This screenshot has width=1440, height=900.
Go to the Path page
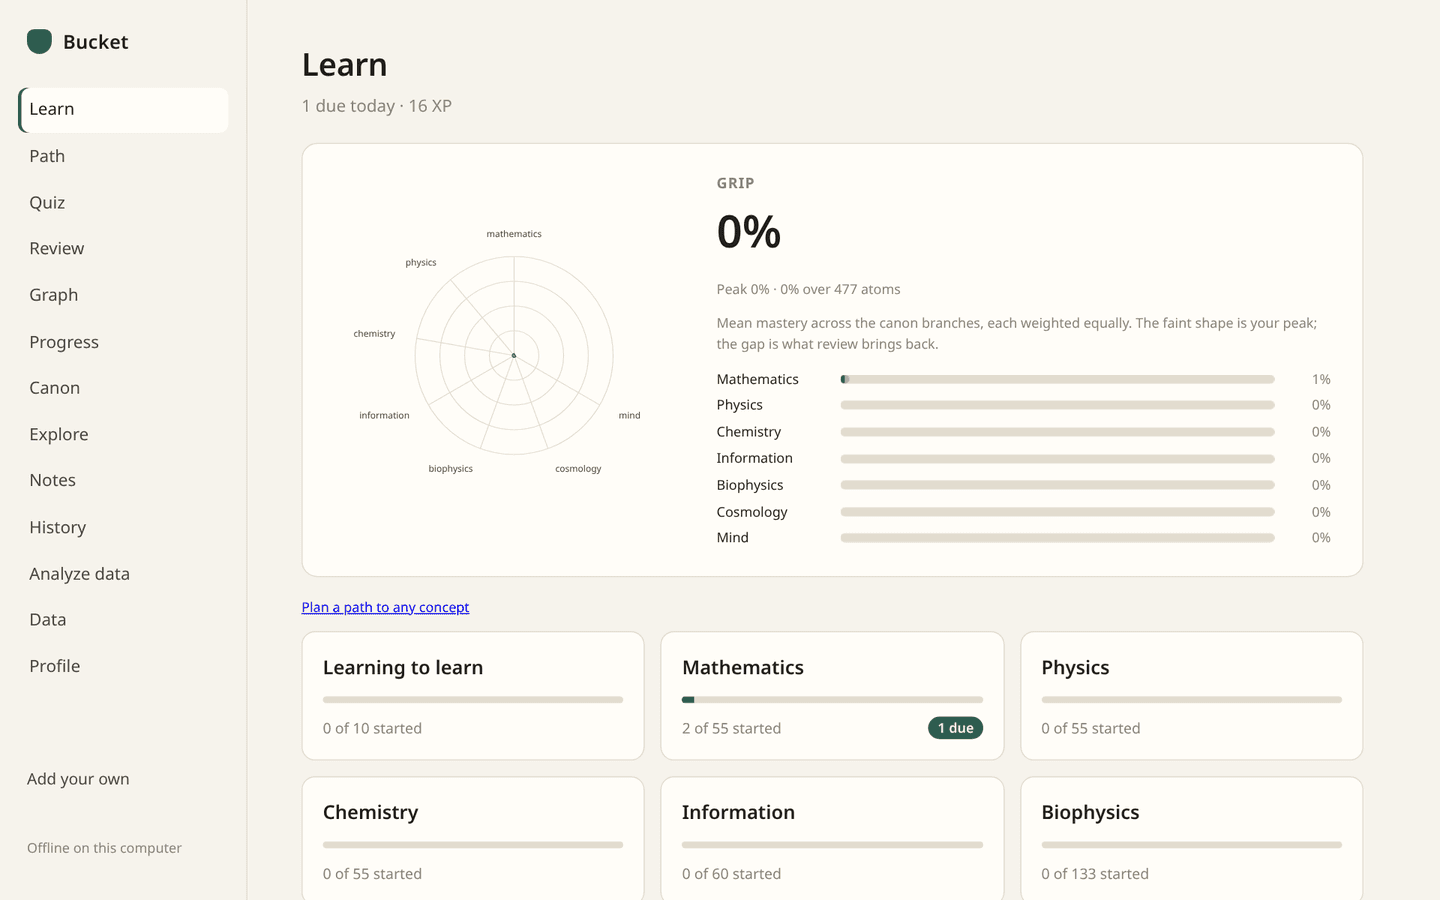click(x=123, y=156)
